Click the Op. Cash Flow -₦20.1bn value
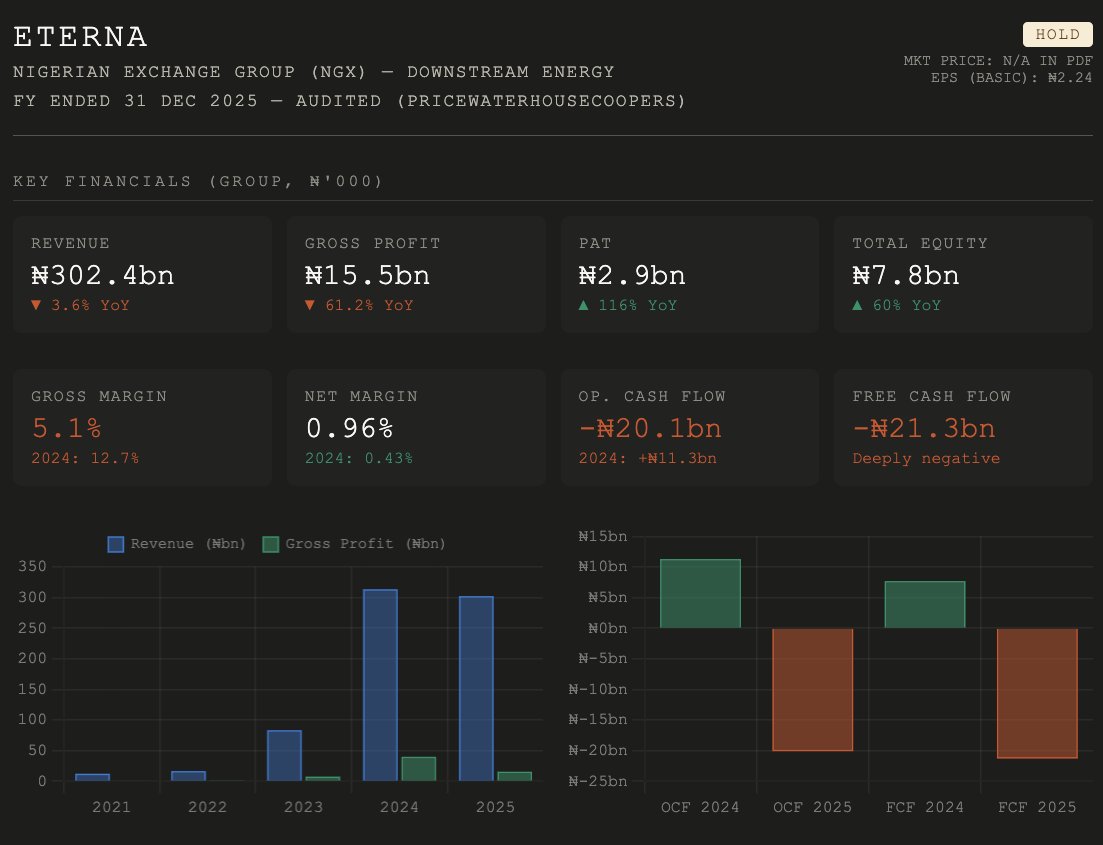The image size is (1103, 845). pyautogui.click(x=650, y=428)
